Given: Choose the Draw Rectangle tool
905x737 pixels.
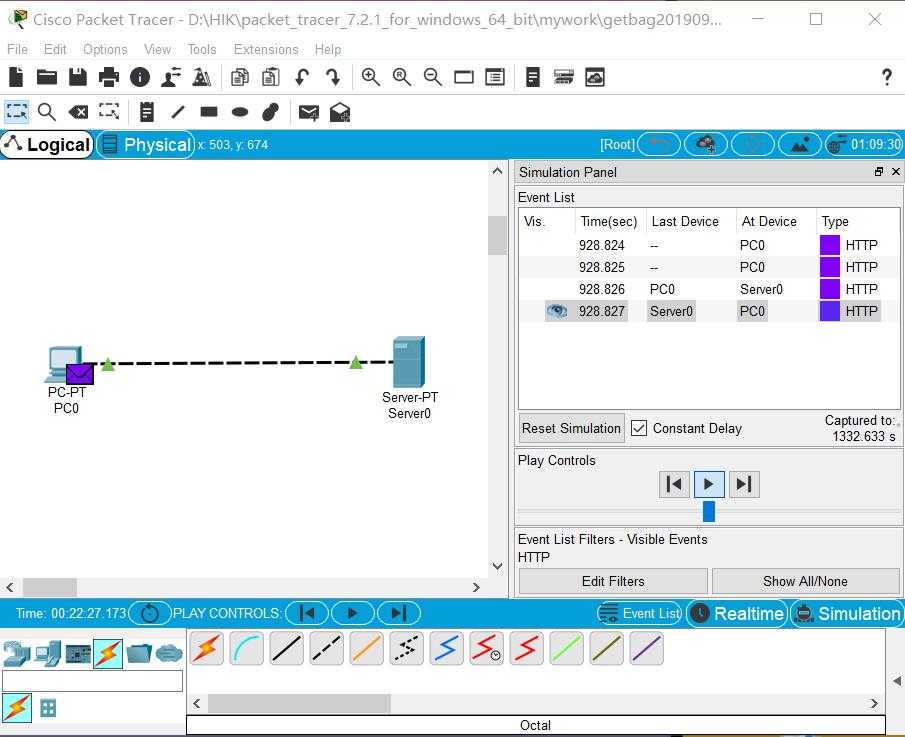Looking at the screenshot, I should click(x=209, y=111).
